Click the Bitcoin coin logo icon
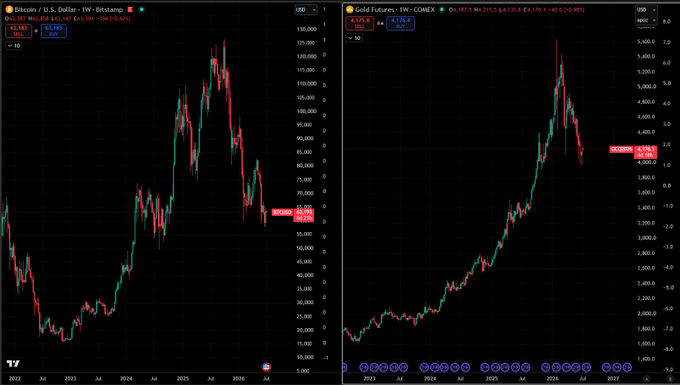 9,9
